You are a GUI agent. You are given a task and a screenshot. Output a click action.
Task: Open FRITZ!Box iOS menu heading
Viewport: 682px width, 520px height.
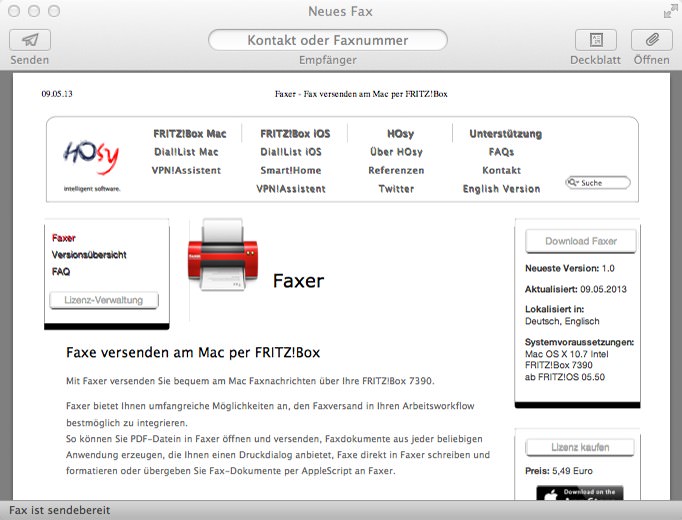coord(295,133)
